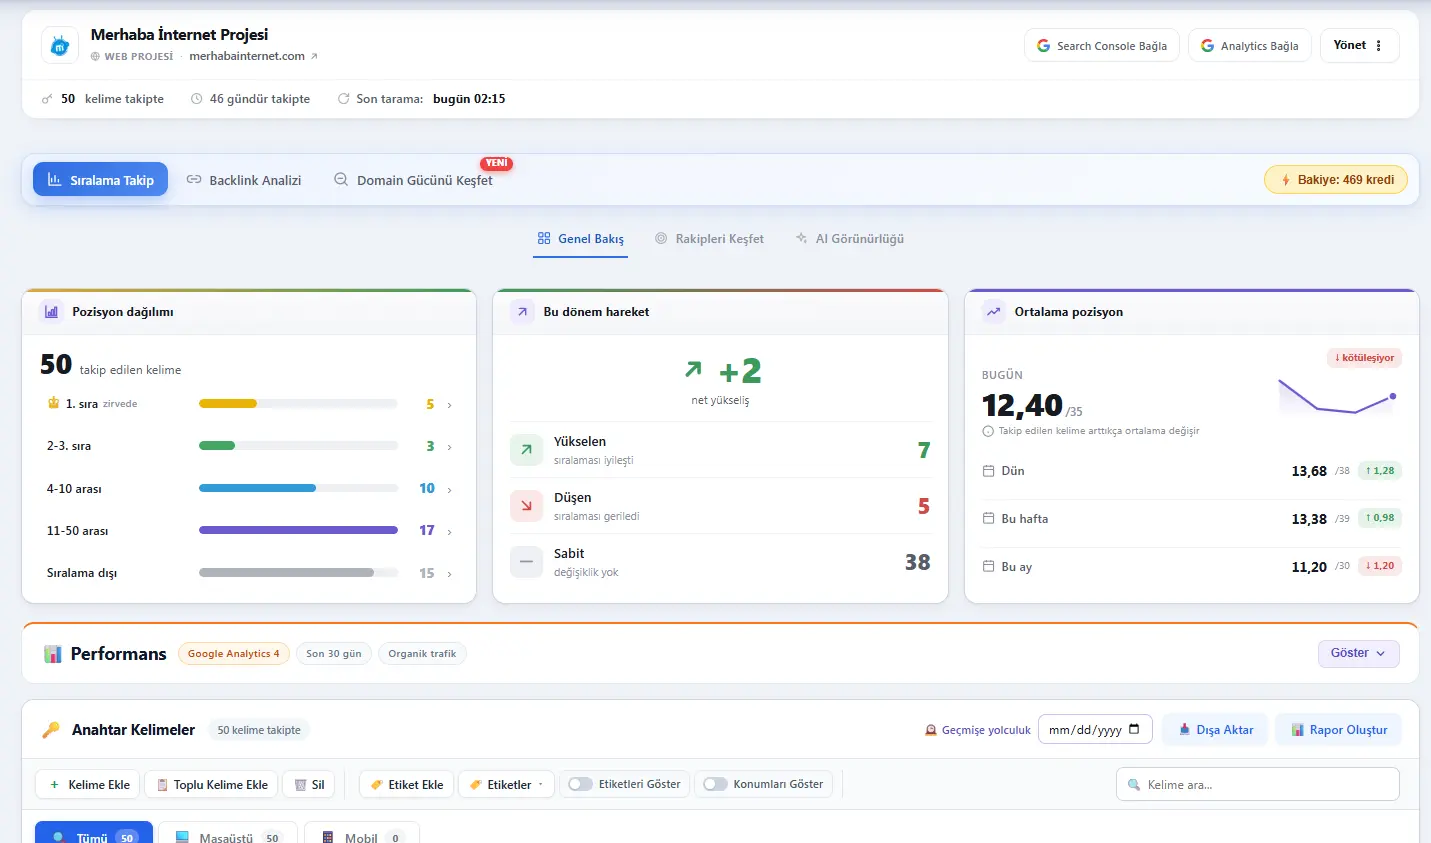Viewport: 1431px width, 843px height.
Task: Click the green up-arrow icon for Yükselen
Action: pos(526,450)
